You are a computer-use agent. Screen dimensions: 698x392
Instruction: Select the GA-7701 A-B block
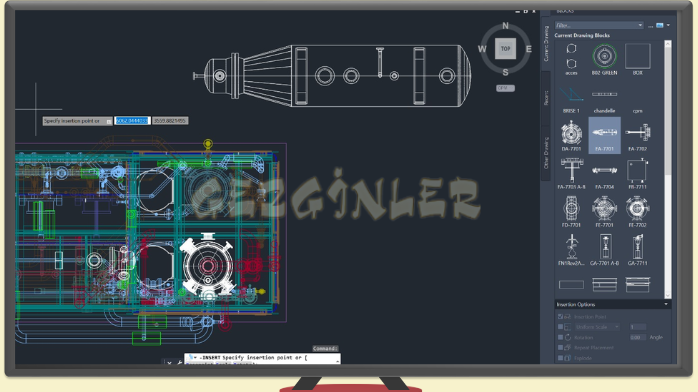[x=604, y=250]
